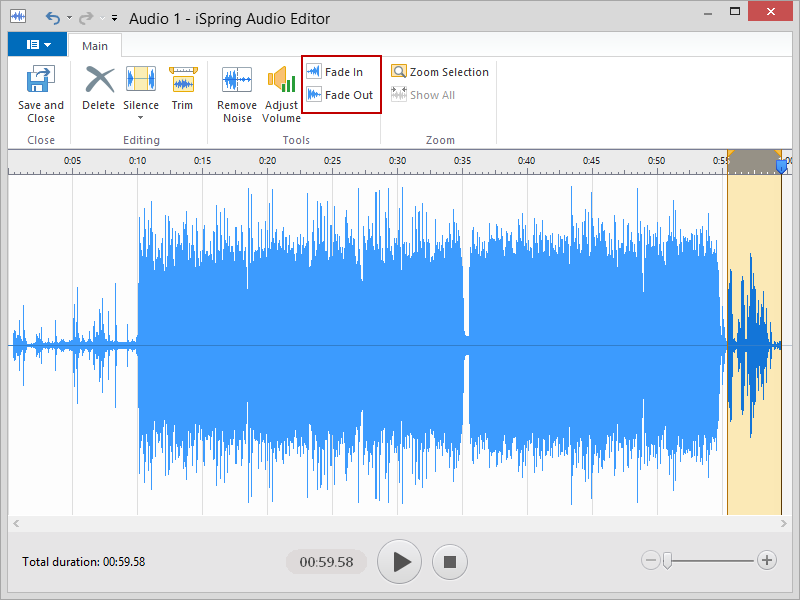
Task: Delete the selected audio with Delete tool
Action: [x=98, y=88]
